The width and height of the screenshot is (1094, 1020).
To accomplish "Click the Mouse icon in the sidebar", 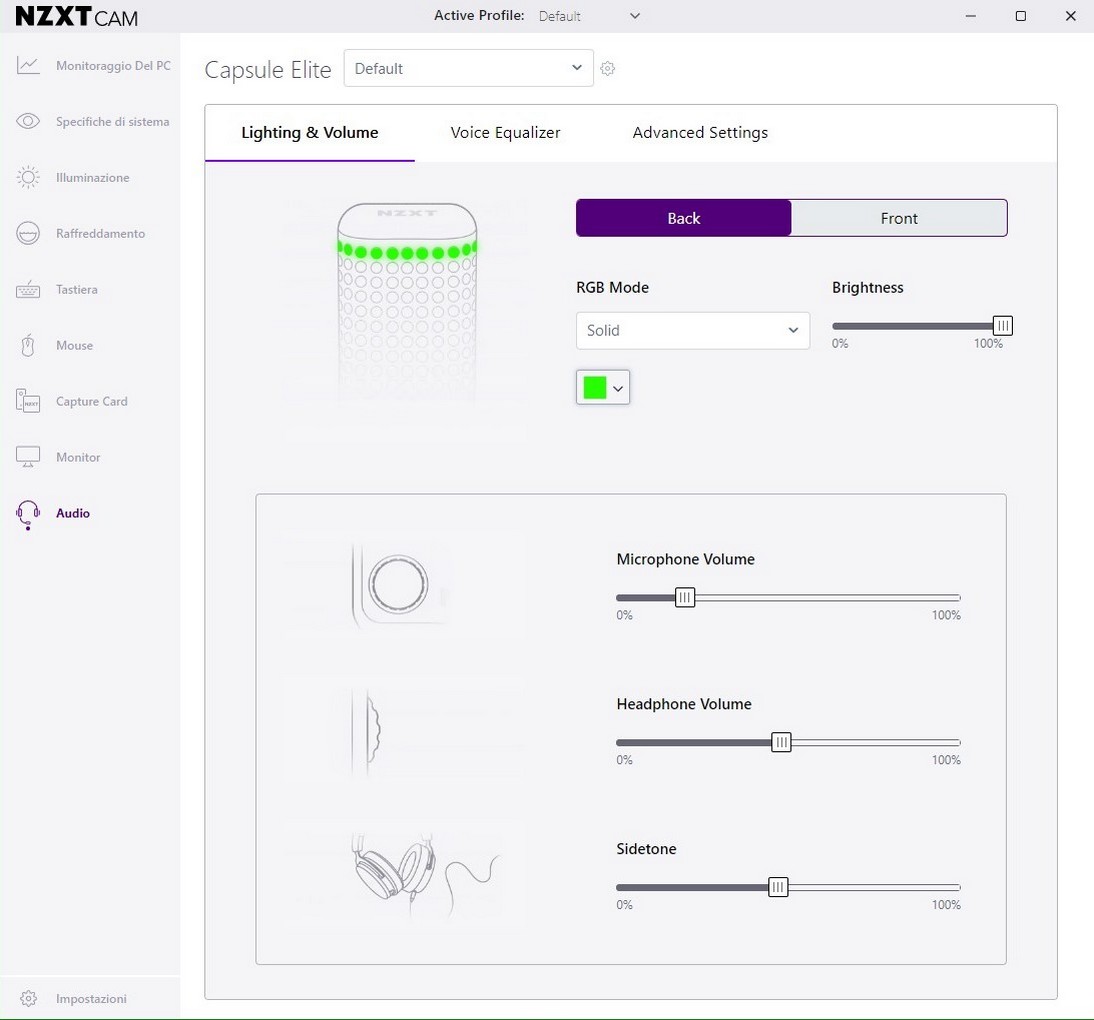I will pyautogui.click(x=28, y=346).
